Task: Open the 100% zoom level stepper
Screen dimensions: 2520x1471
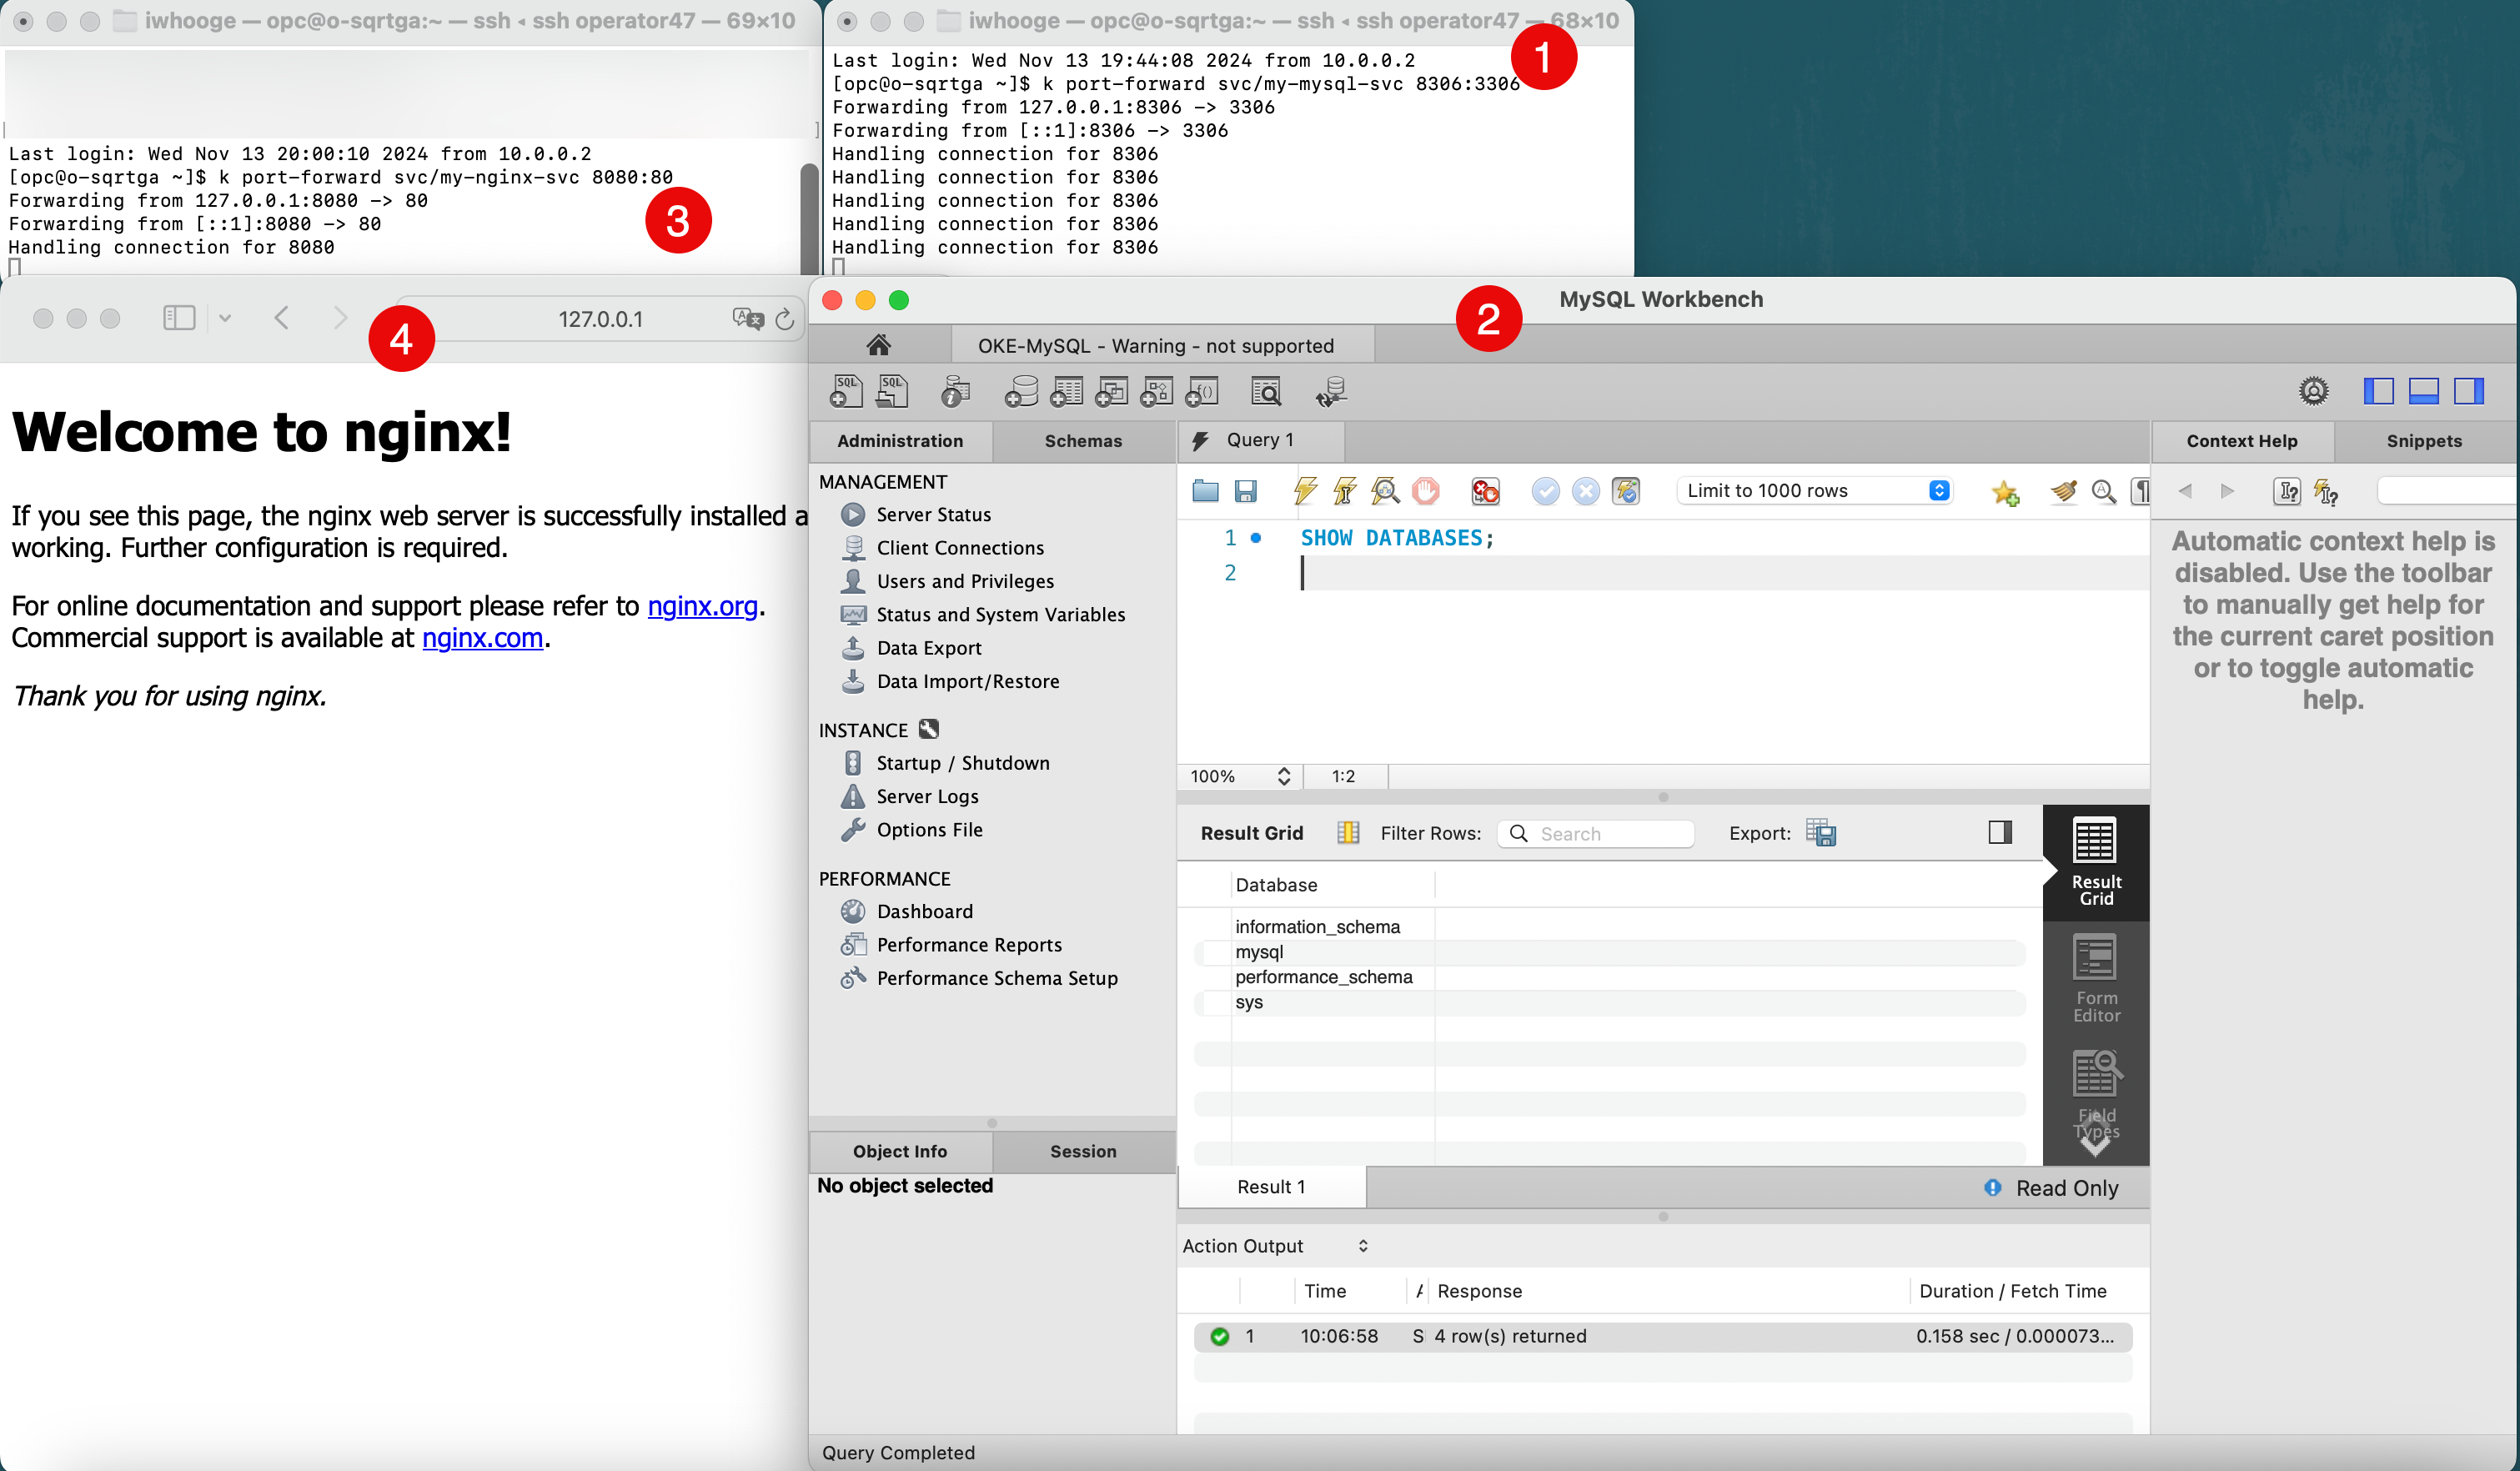Action: click(x=1284, y=776)
